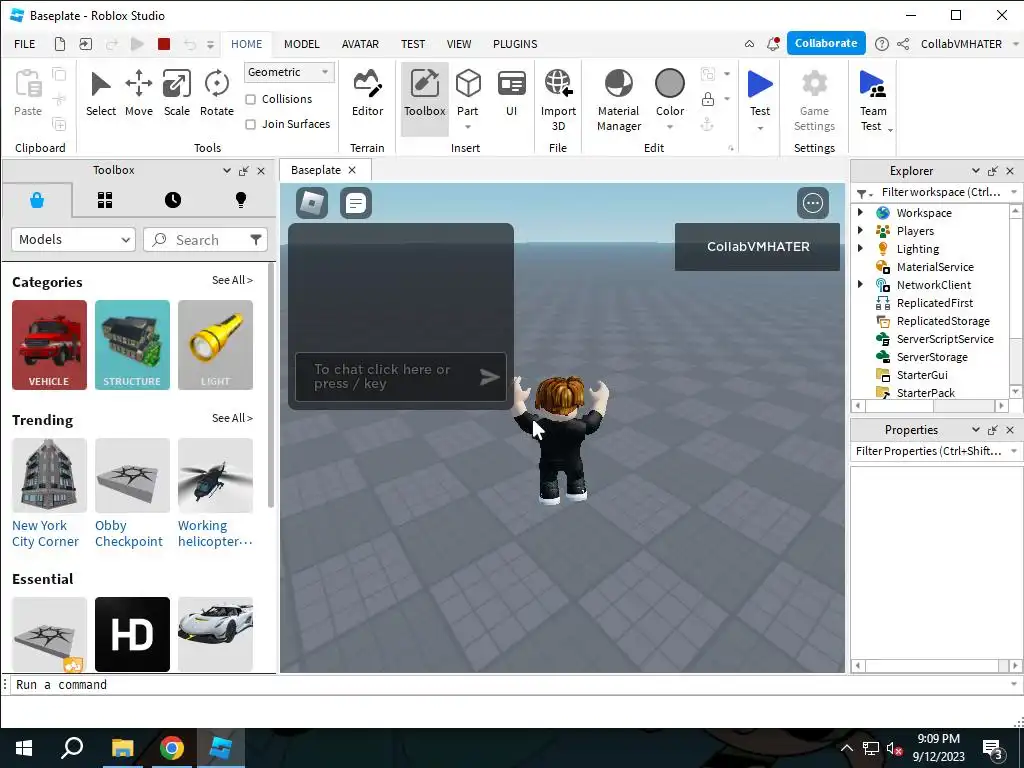Screen dimensions: 1024x768
Task: Click the Toolbox search field
Action: [205, 240]
